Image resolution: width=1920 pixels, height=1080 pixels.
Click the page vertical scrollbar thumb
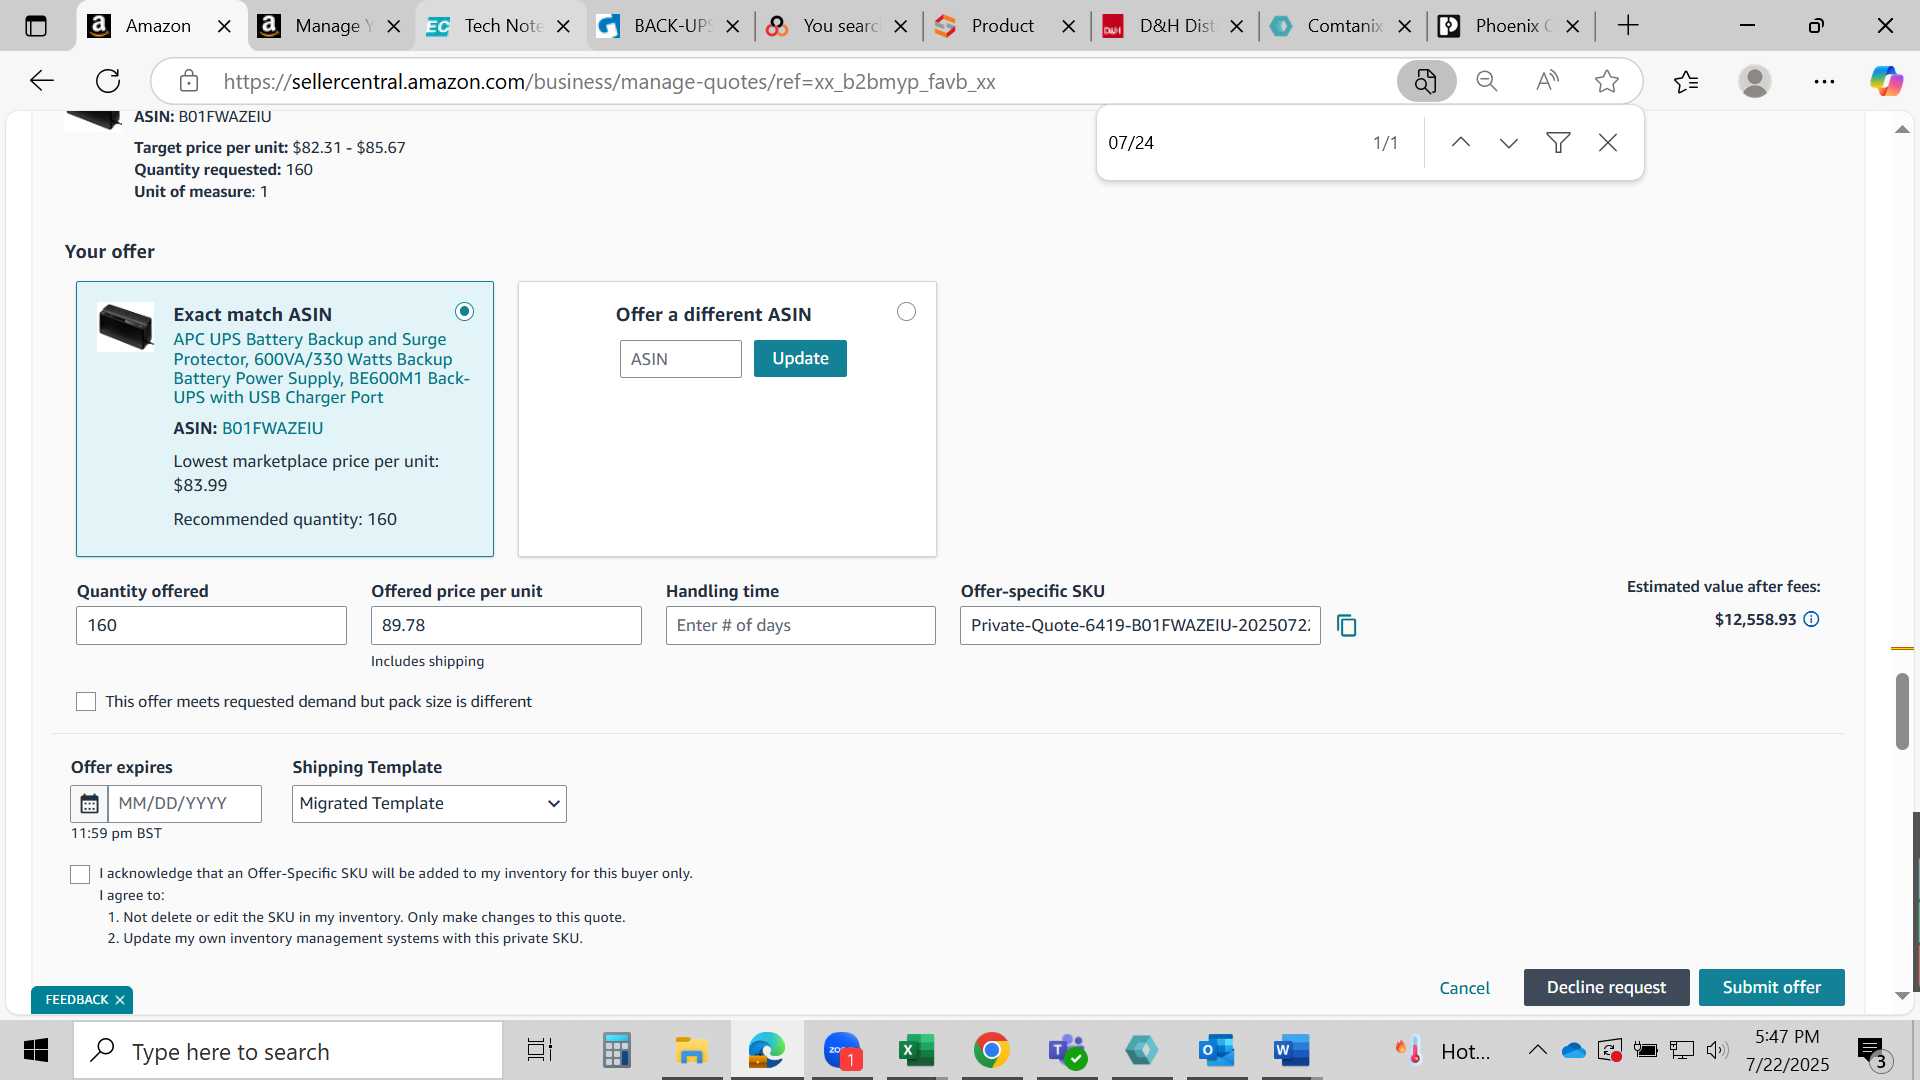1902,711
